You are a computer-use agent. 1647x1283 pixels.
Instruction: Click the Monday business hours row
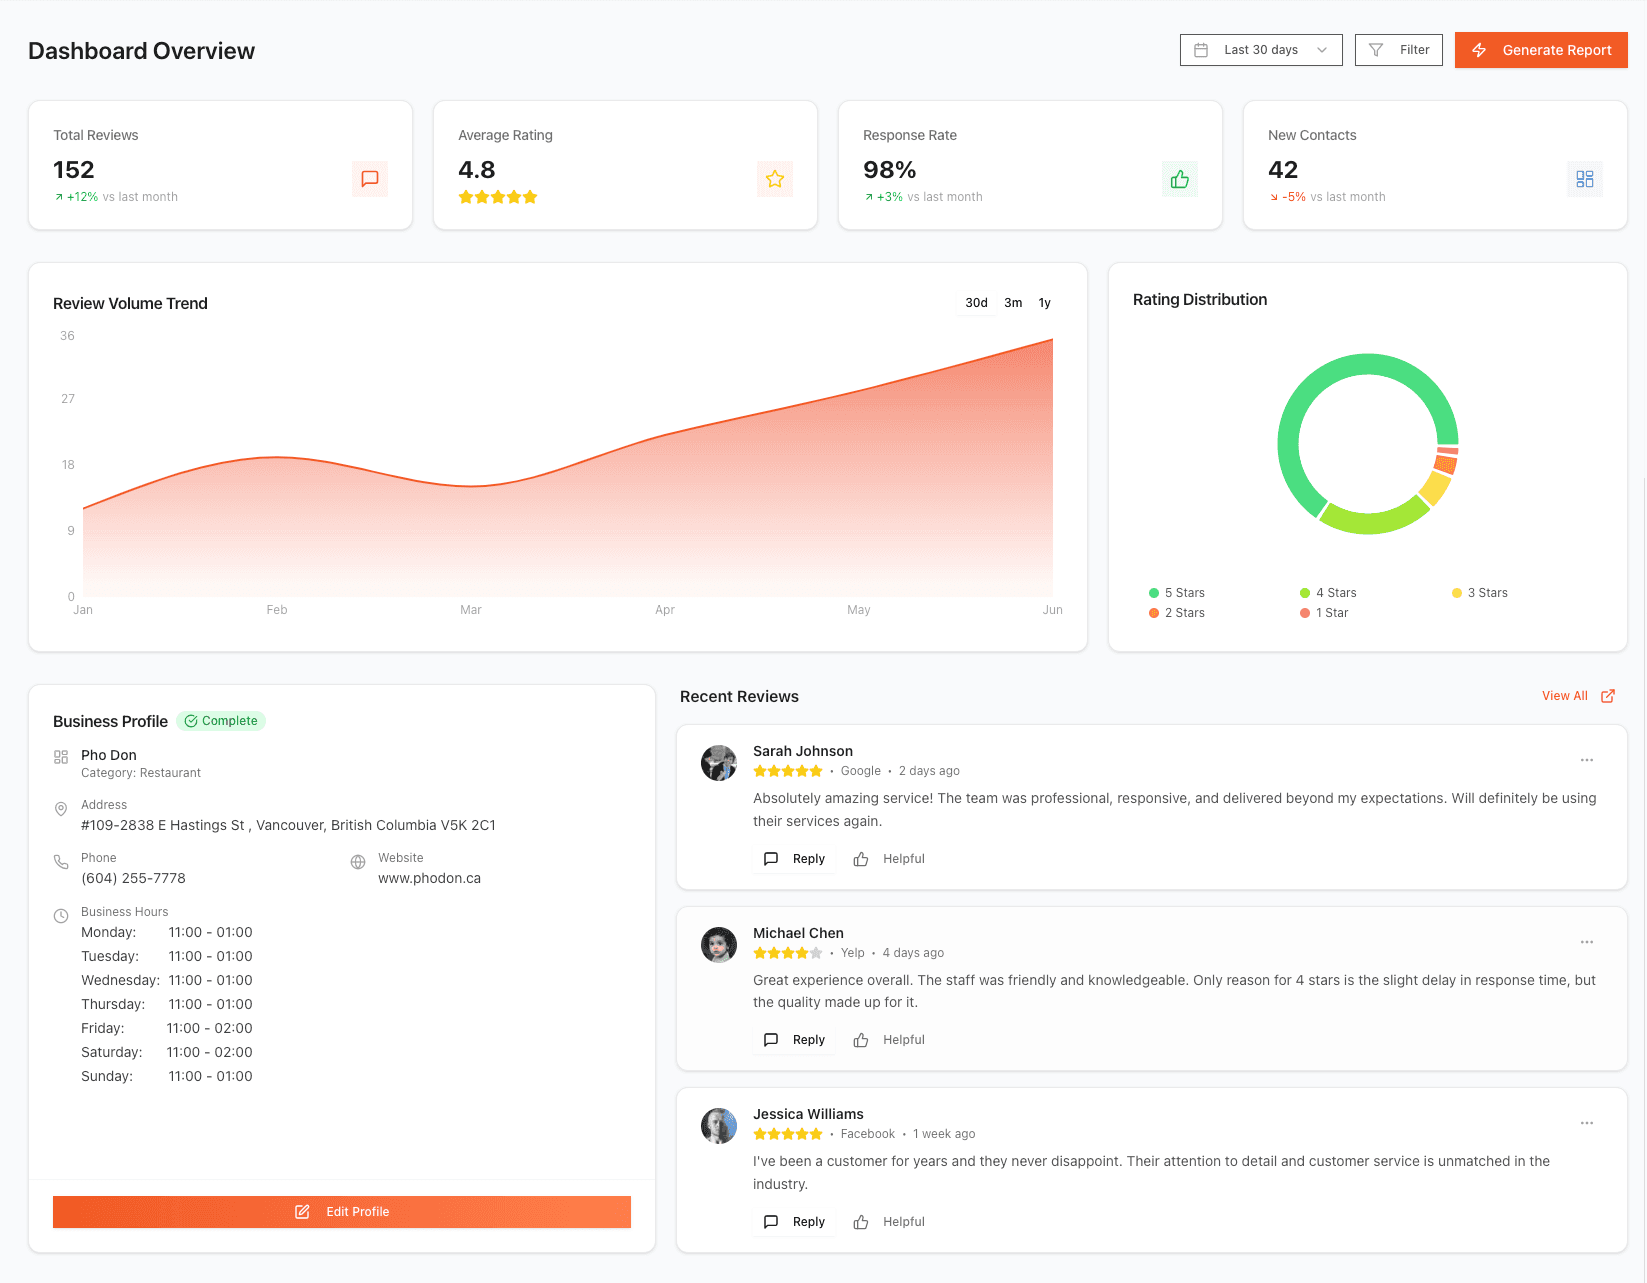click(x=167, y=932)
